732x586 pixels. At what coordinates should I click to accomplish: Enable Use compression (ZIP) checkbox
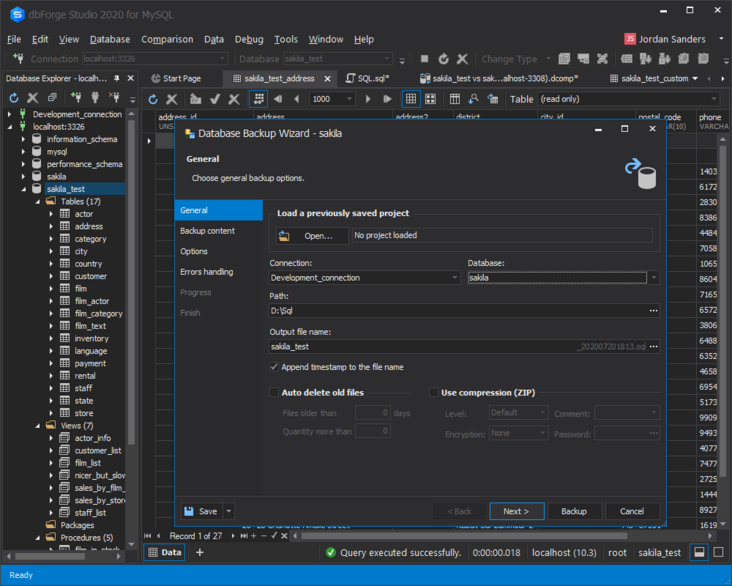click(x=433, y=393)
